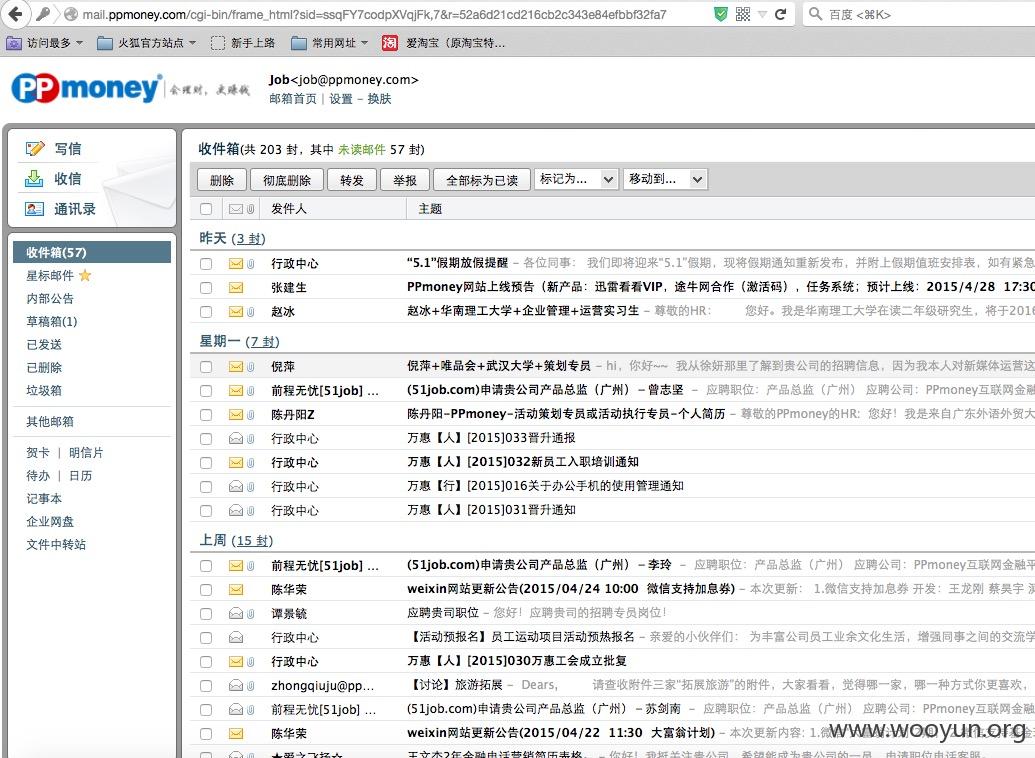Open the 移动到... dropdown

click(665, 179)
